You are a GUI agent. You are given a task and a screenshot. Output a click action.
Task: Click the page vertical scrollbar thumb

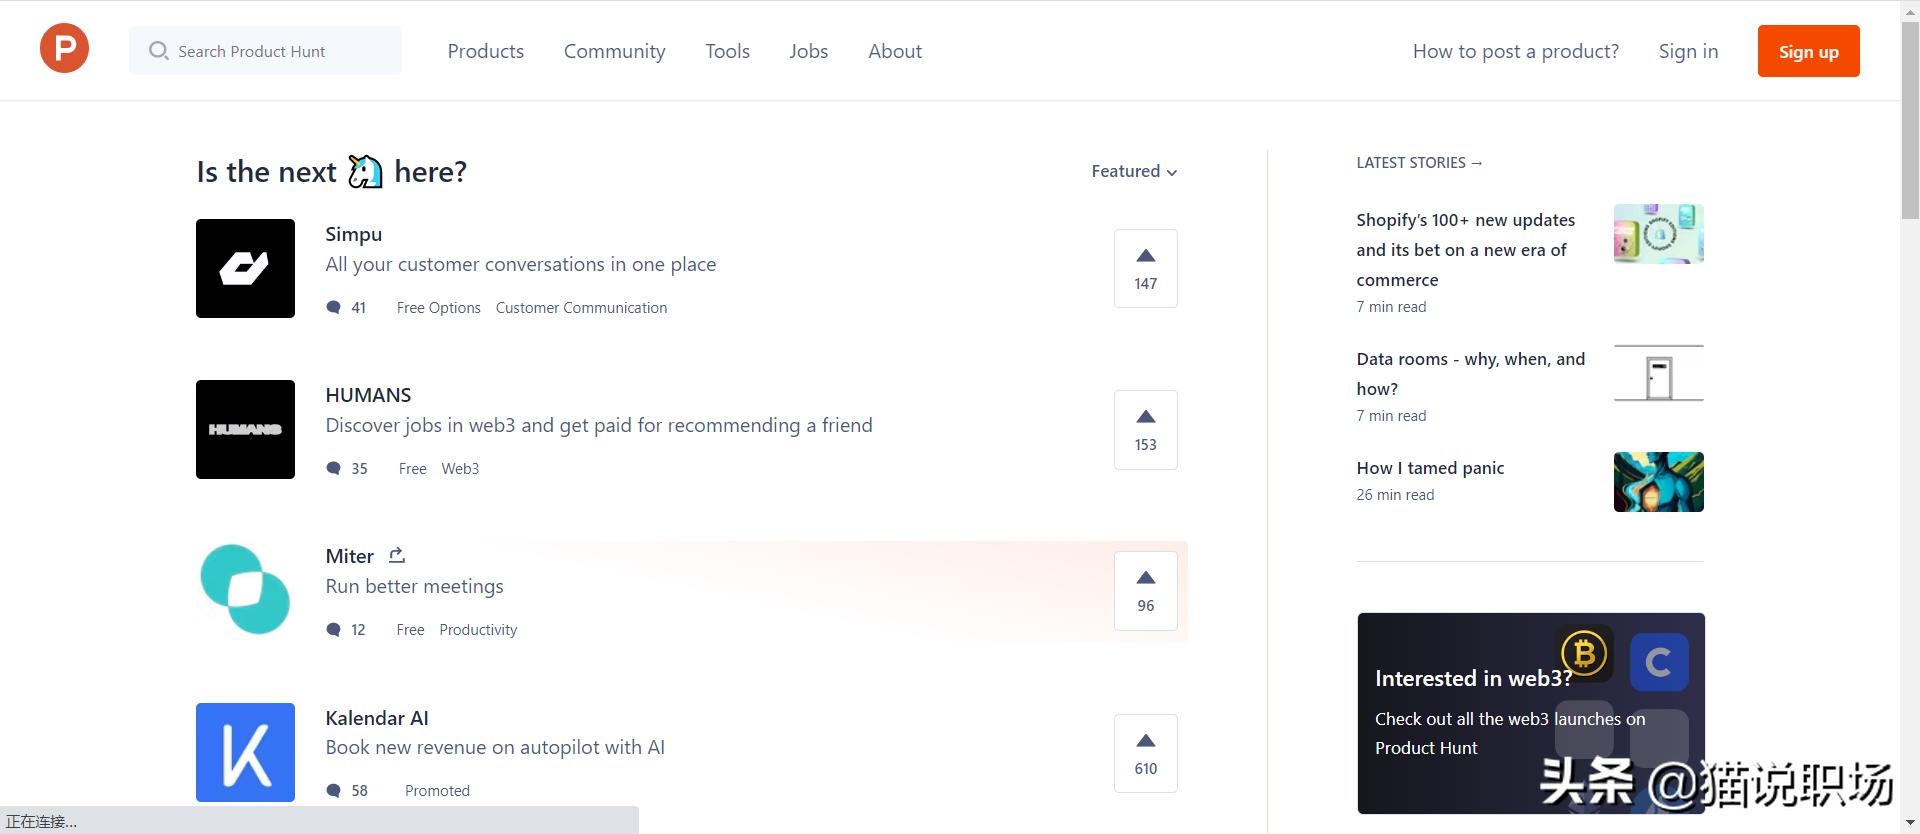coord(1910,120)
